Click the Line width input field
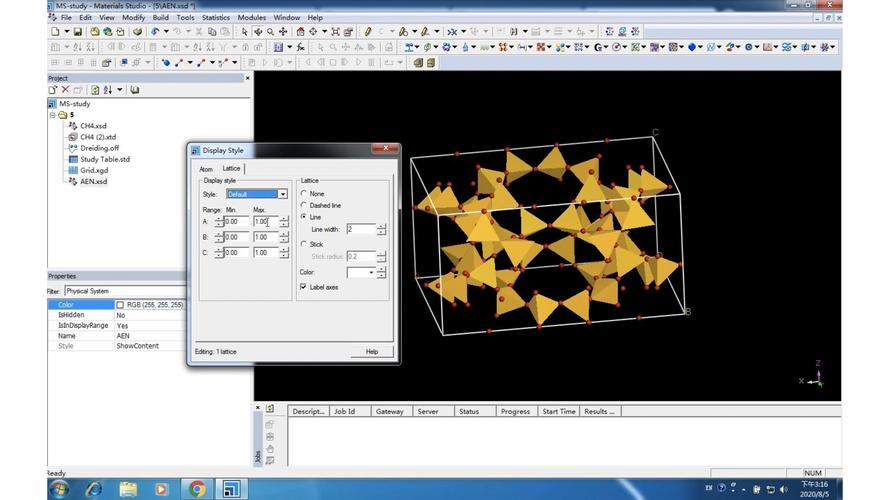The height and width of the screenshot is (500, 889). [359, 229]
